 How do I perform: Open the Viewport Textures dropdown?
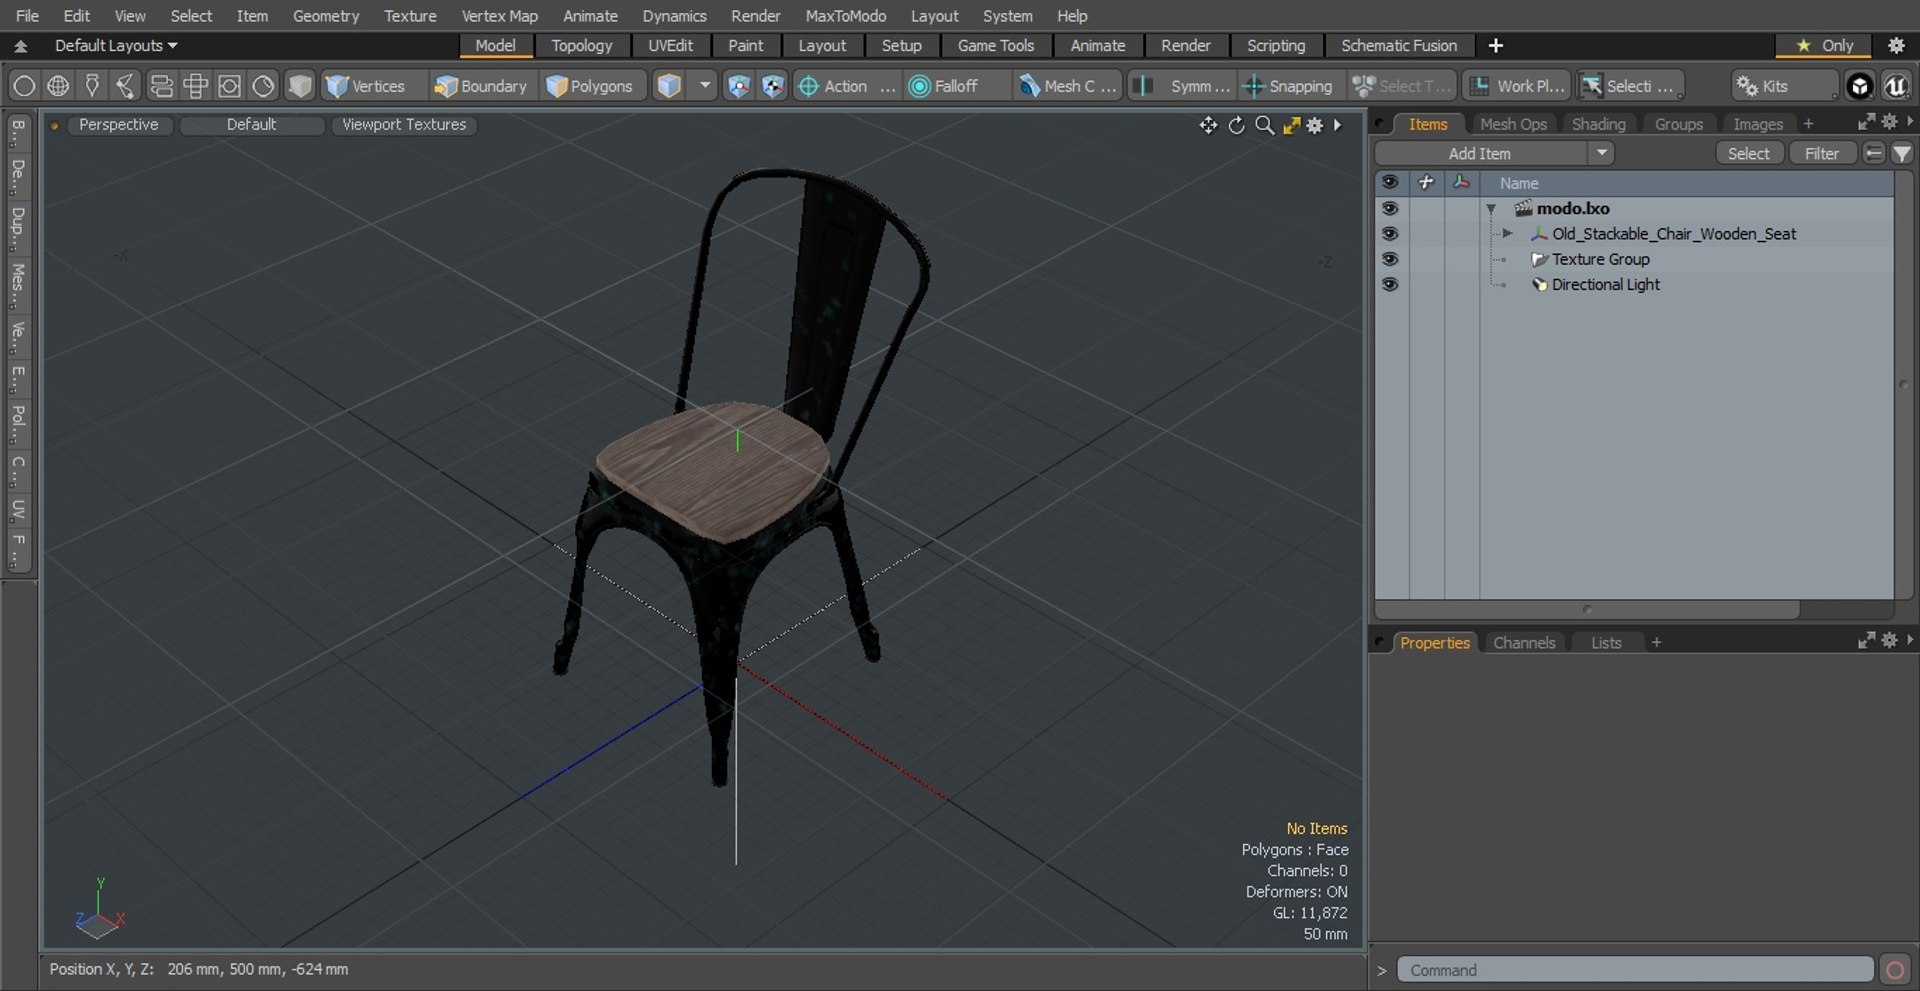pyautogui.click(x=404, y=125)
